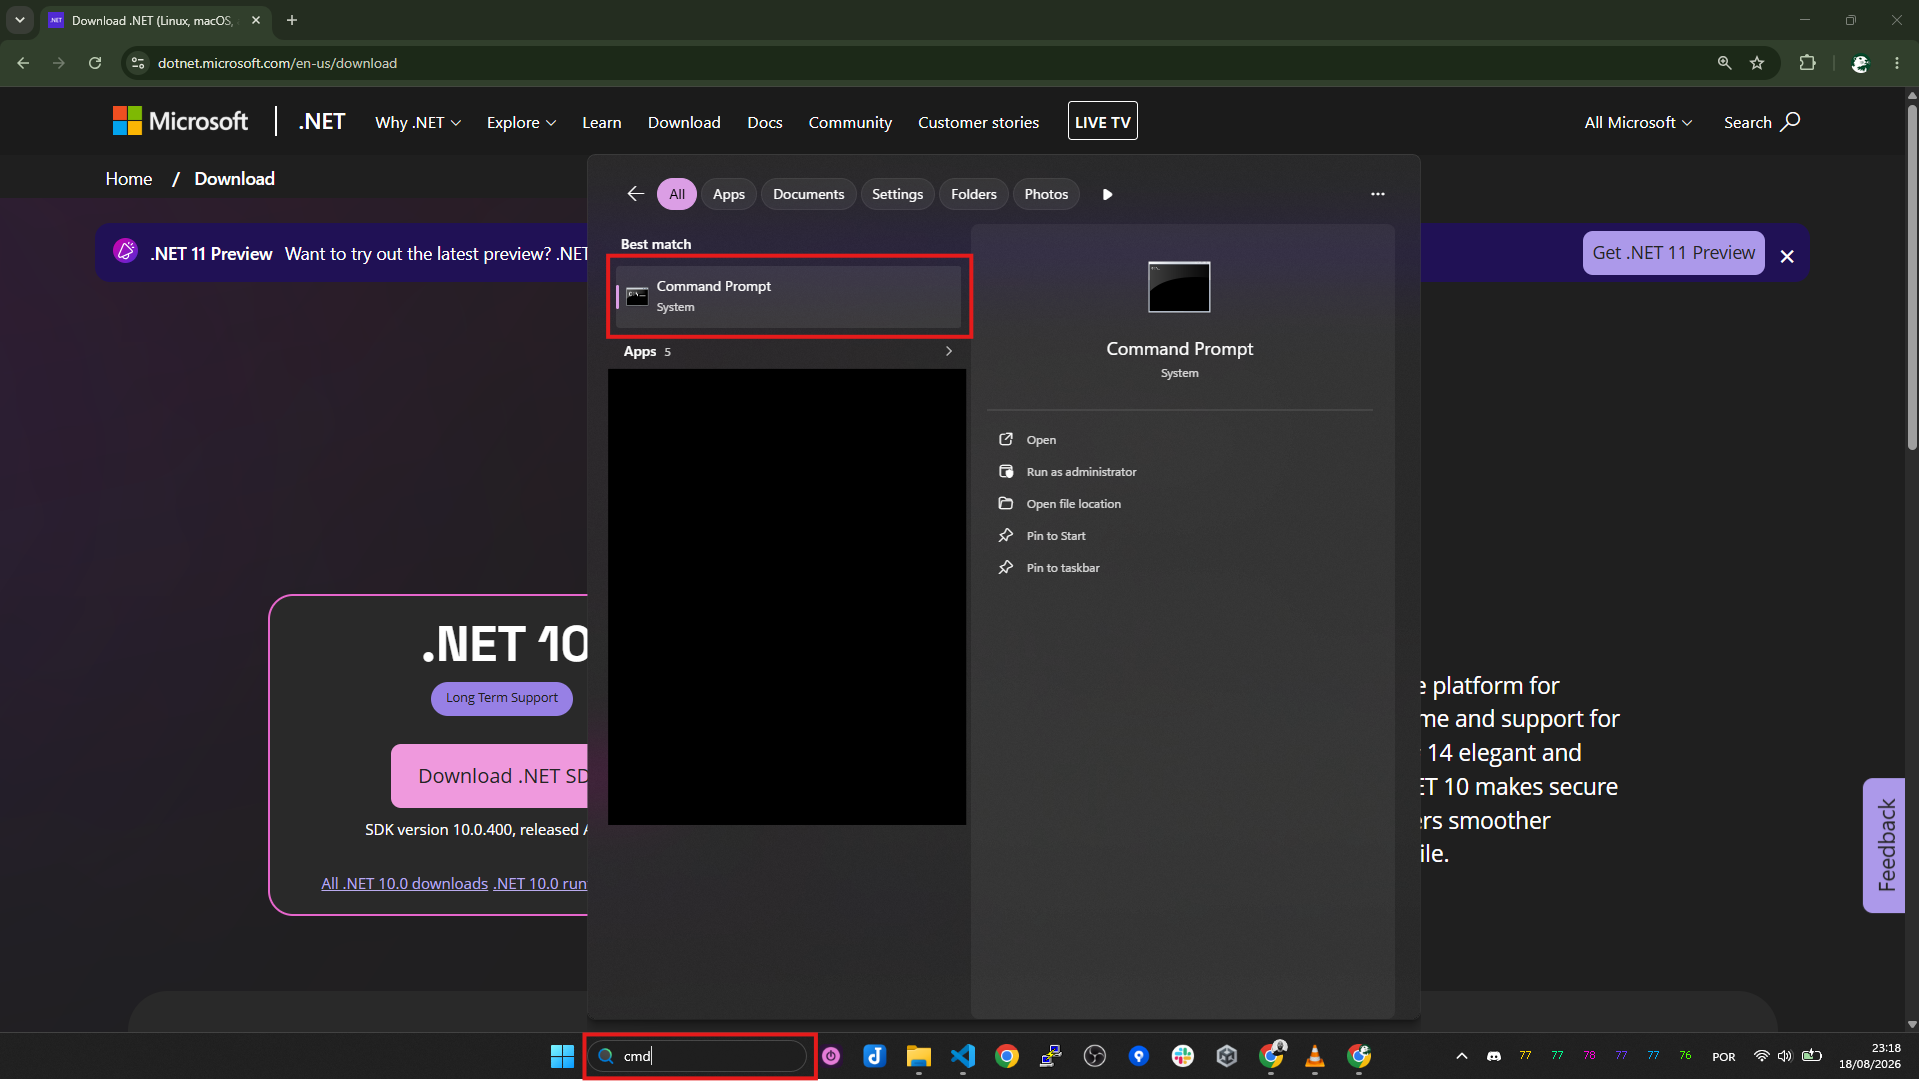Bookmark this page with star icon
The width and height of the screenshot is (1919, 1081).
click(1757, 63)
